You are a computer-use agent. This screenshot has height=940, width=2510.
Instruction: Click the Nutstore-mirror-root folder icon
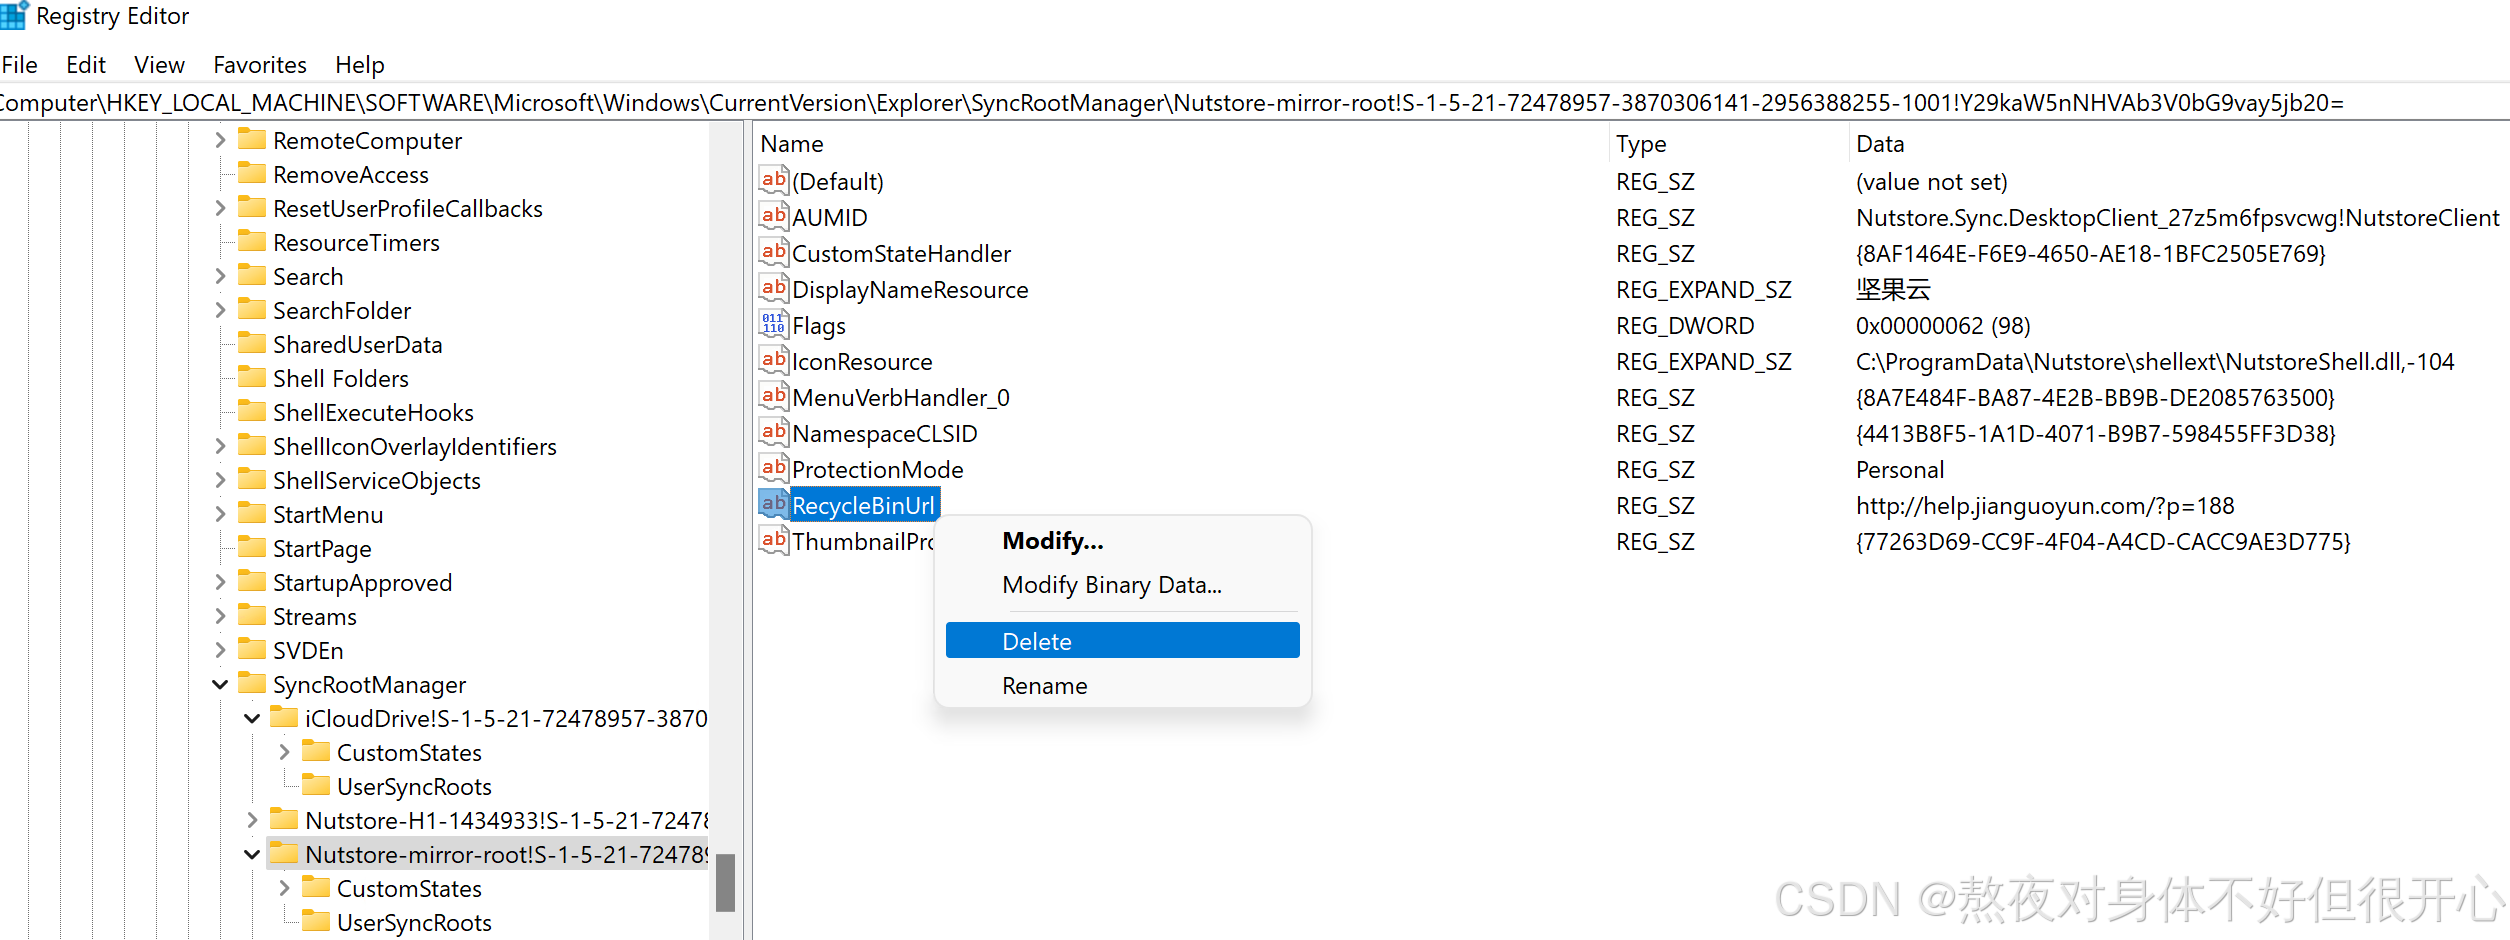(x=284, y=853)
